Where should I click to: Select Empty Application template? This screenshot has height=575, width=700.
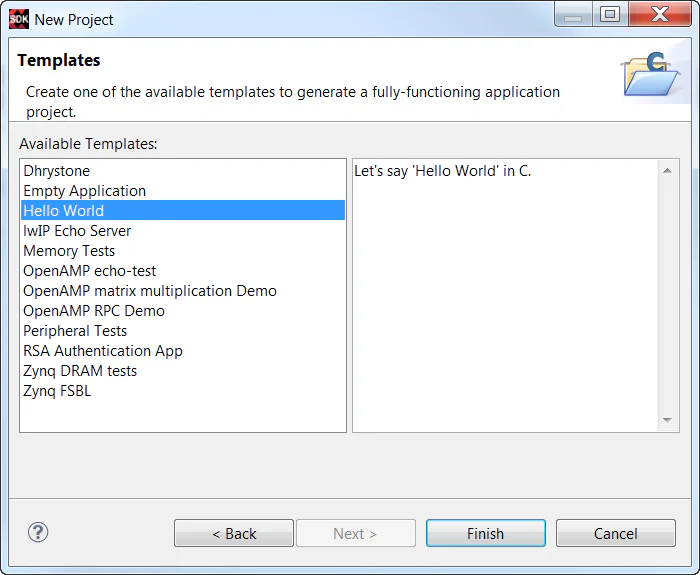click(85, 191)
